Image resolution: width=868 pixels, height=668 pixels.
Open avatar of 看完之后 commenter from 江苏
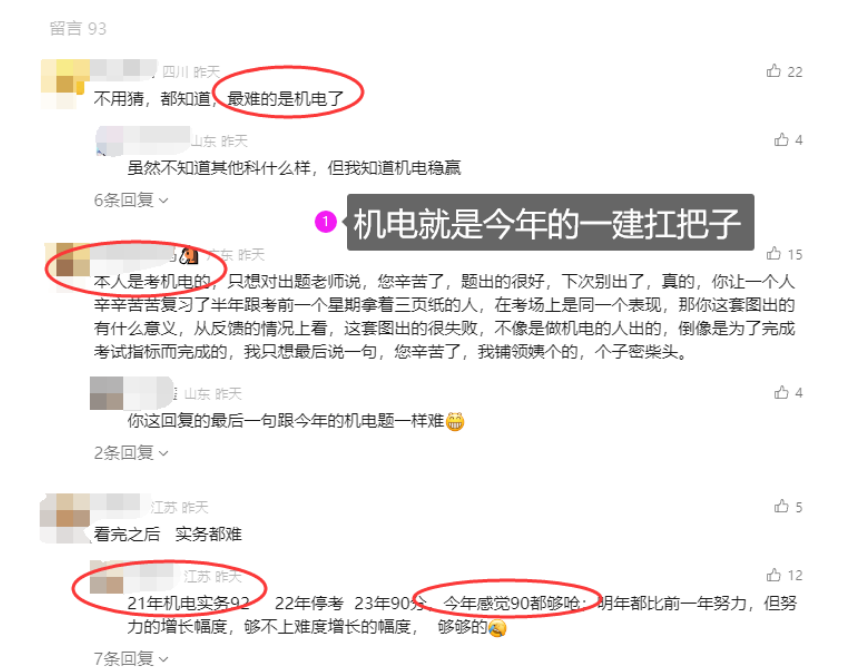click(65, 518)
